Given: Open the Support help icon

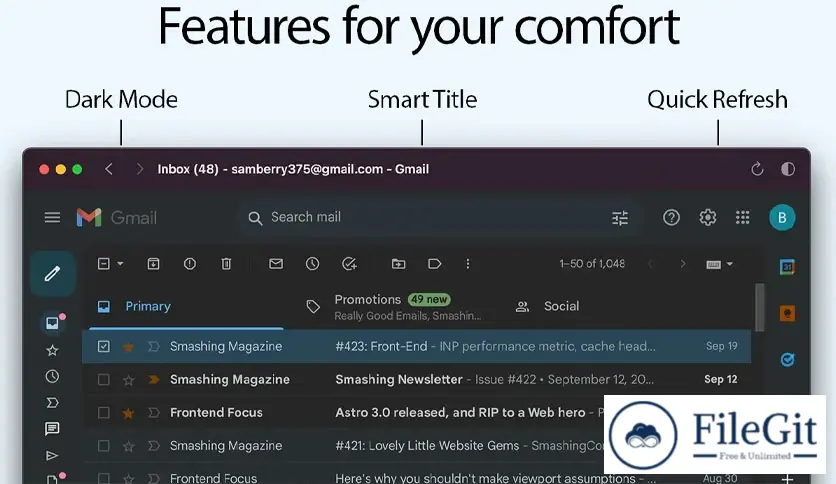Looking at the screenshot, I should (x=671, y=217).
